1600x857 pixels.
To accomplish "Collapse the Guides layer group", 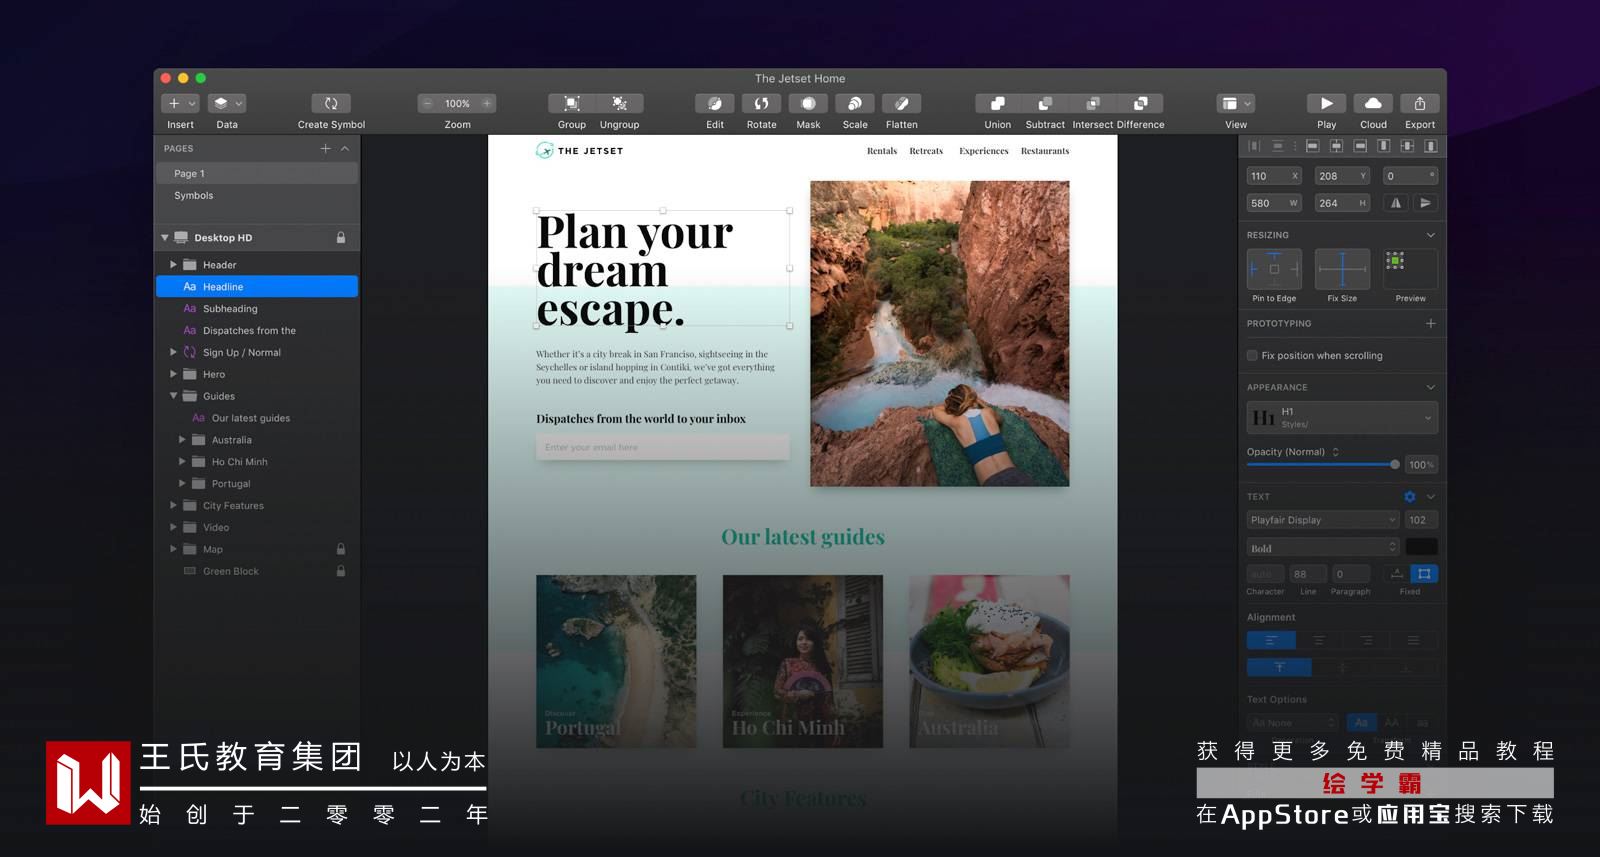I will 173,396.
